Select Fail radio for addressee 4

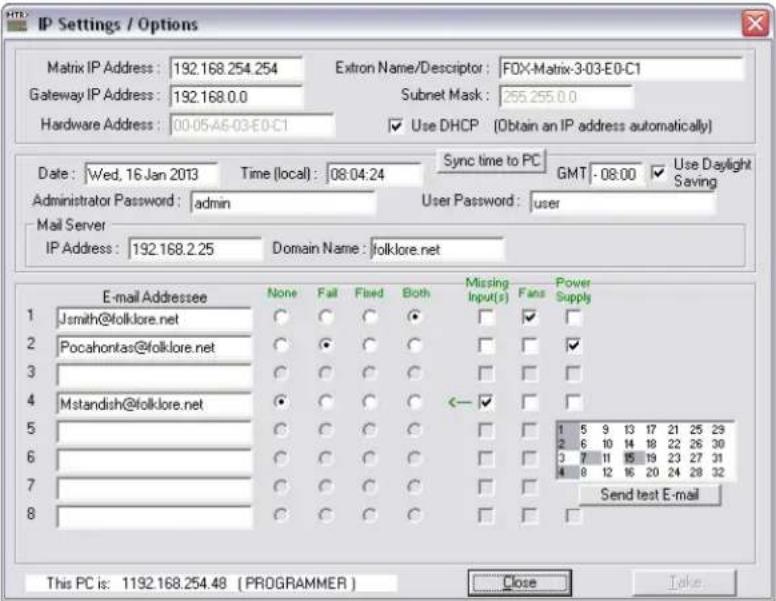(325, 401)
